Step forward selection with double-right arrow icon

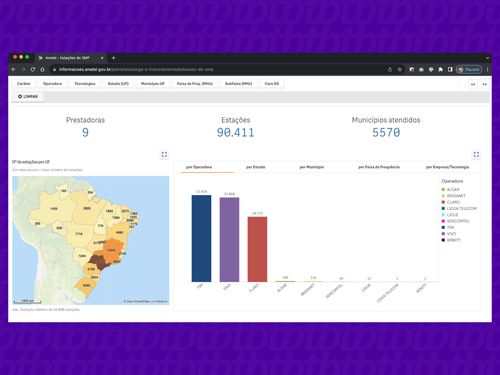click(485, 84)
